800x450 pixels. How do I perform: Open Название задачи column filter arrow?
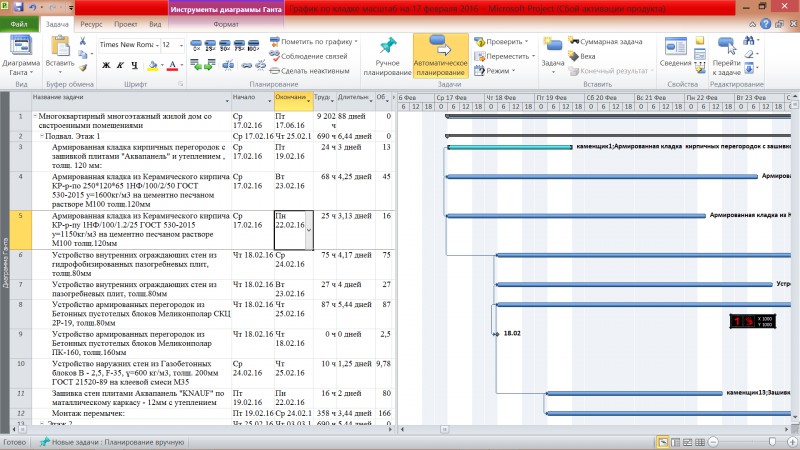click(227, 101)
